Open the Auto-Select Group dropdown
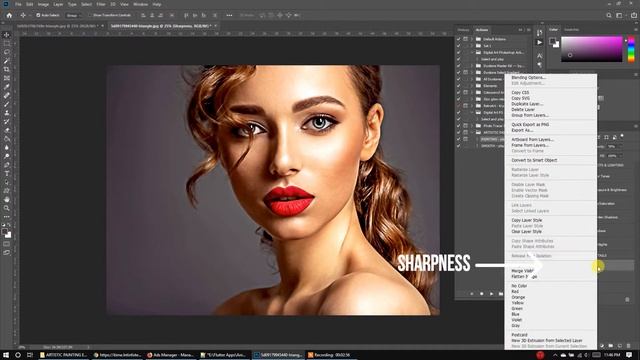640x360 pixels. [73, 15]
